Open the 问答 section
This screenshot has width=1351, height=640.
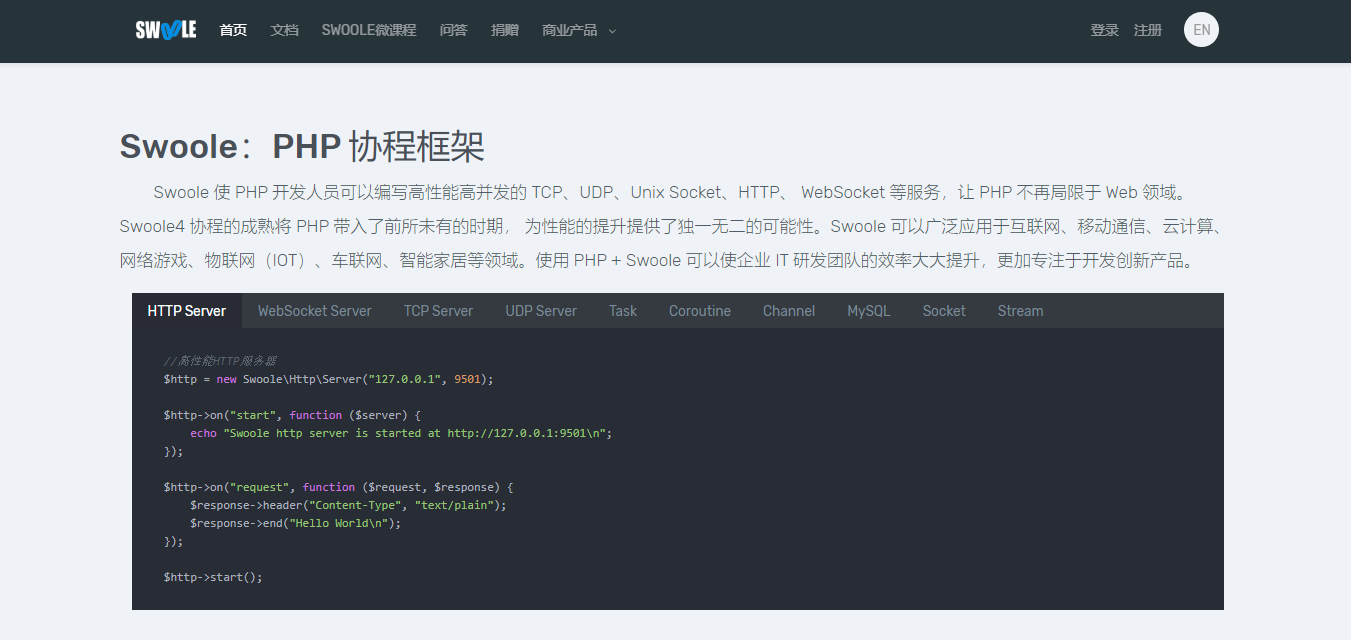click(x=453, y=30)
